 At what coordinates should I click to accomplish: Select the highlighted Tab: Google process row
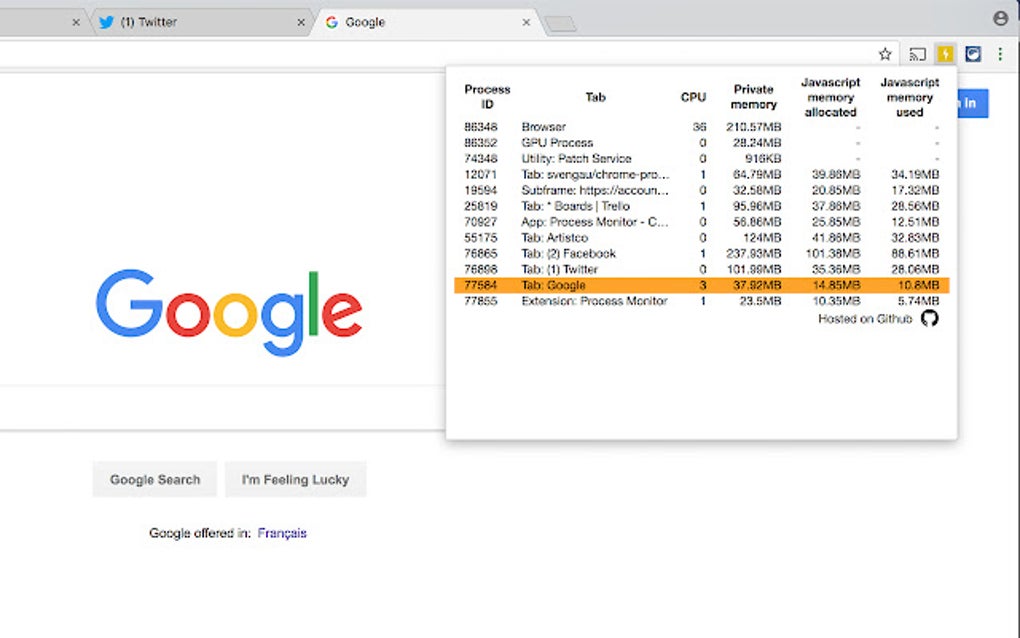click(701, 285)
